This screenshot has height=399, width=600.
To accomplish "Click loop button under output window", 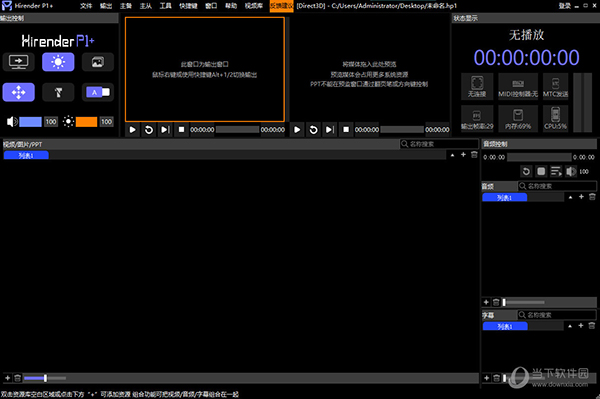I will (148, 130).
